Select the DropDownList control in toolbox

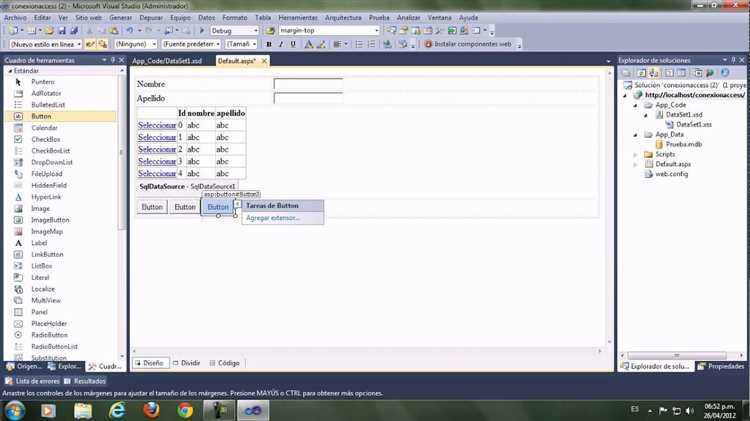tap(52, 162)
